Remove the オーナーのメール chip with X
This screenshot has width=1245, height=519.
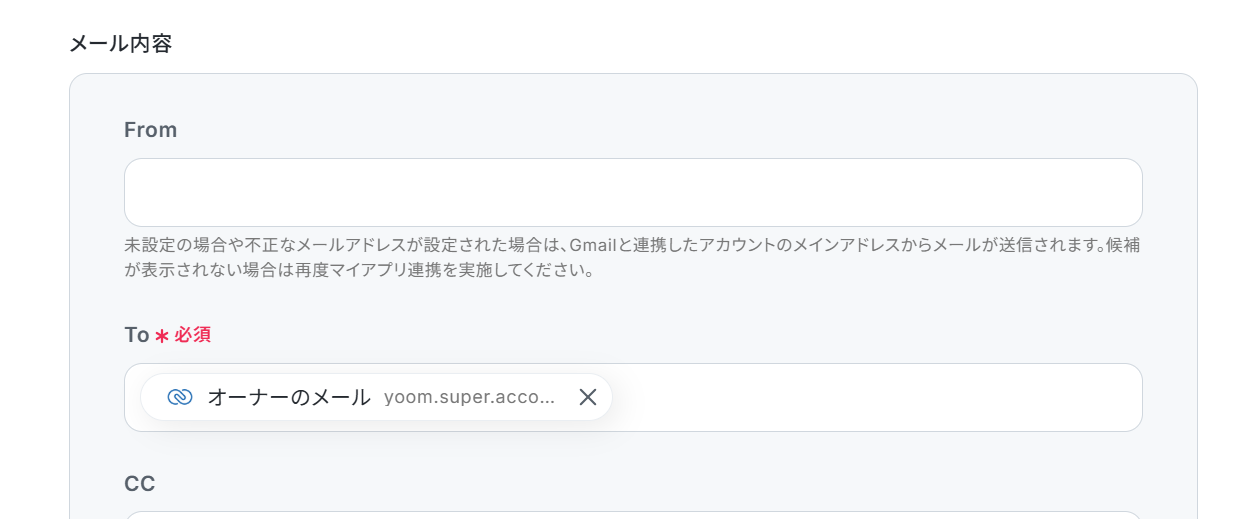[x=588, y=397]
